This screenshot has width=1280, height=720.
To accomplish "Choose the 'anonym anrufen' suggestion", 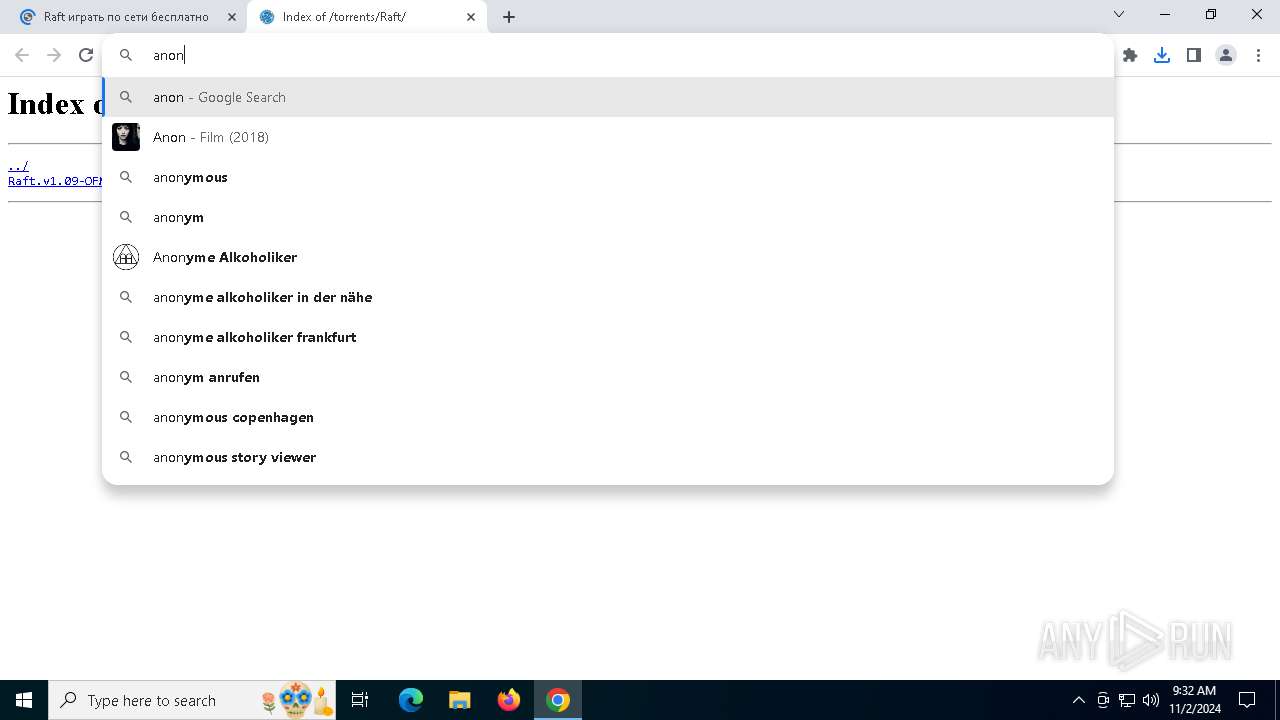I will click(x=608, y=377).
